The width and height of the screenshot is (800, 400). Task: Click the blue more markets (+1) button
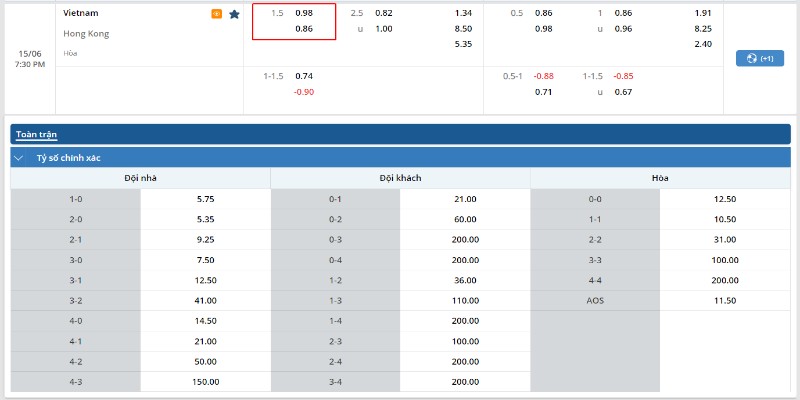[x=759, y=58]
